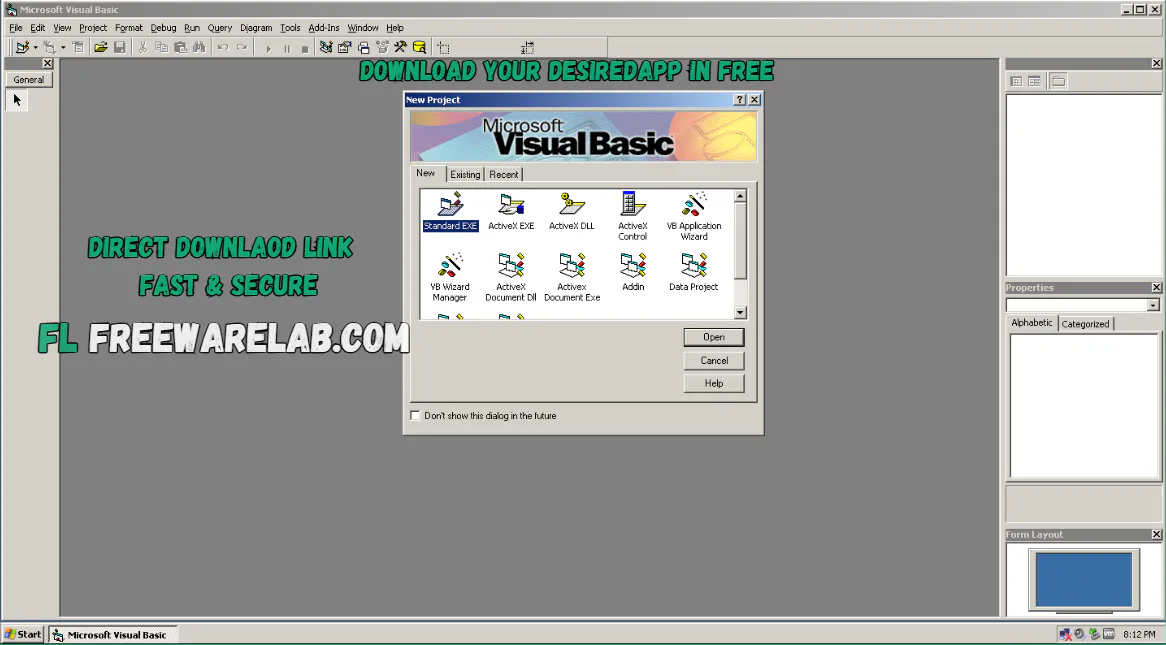Click the View Code icon in Project Explorer
Screen dimensions: 1166x645
pos(1015,81)
